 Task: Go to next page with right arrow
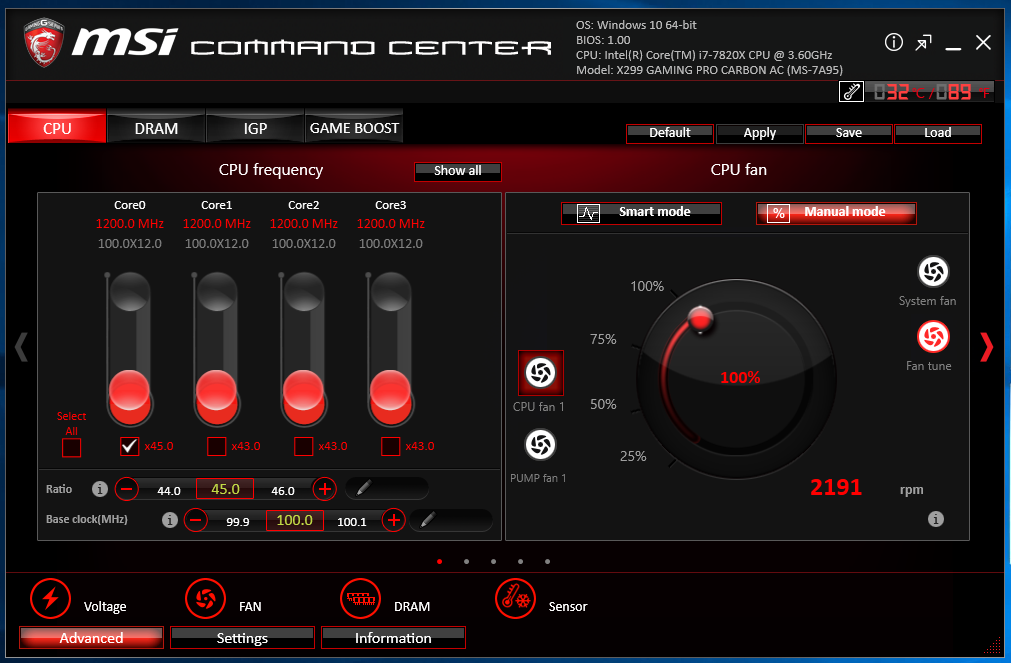986,347
